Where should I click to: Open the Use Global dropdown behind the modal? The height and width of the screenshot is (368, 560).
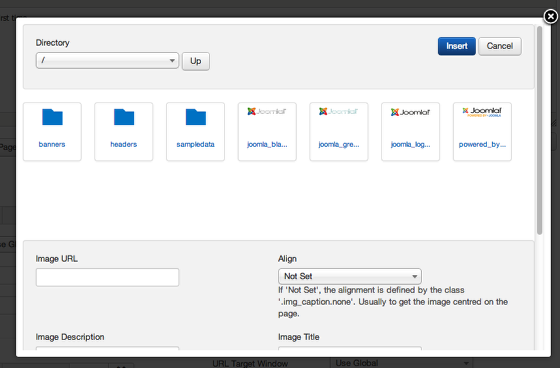tap(401, 363)
